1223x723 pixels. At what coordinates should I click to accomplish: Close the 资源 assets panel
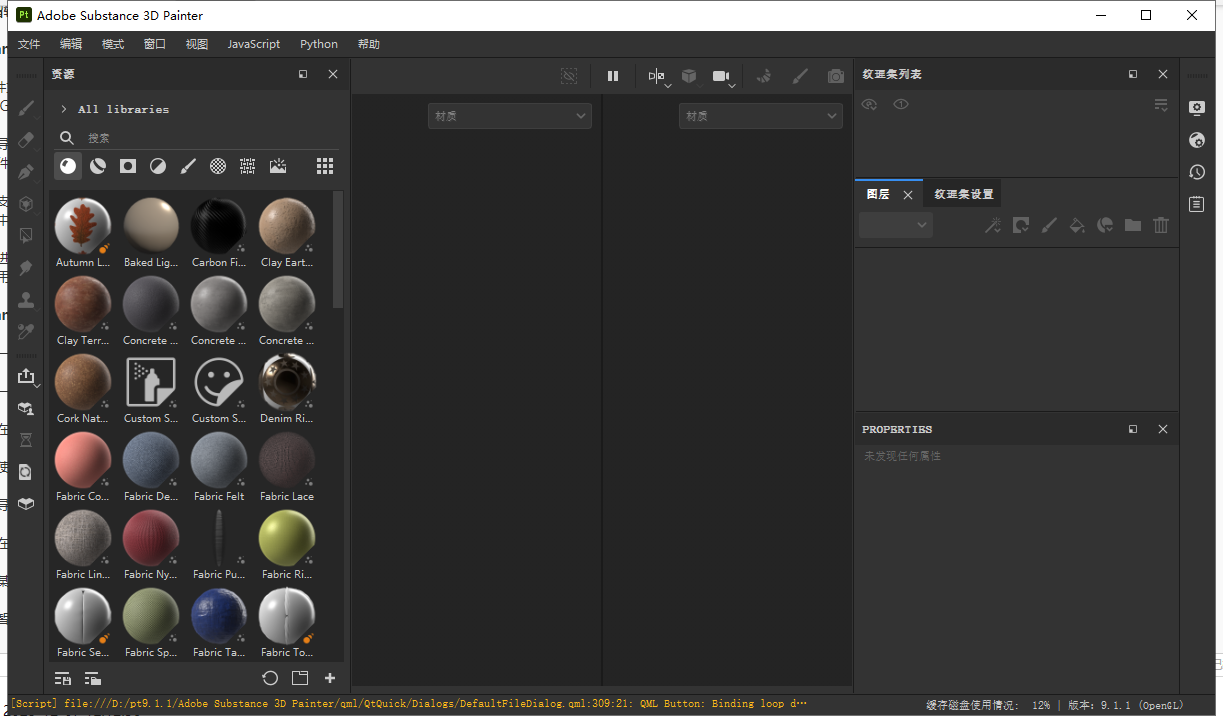333,74
